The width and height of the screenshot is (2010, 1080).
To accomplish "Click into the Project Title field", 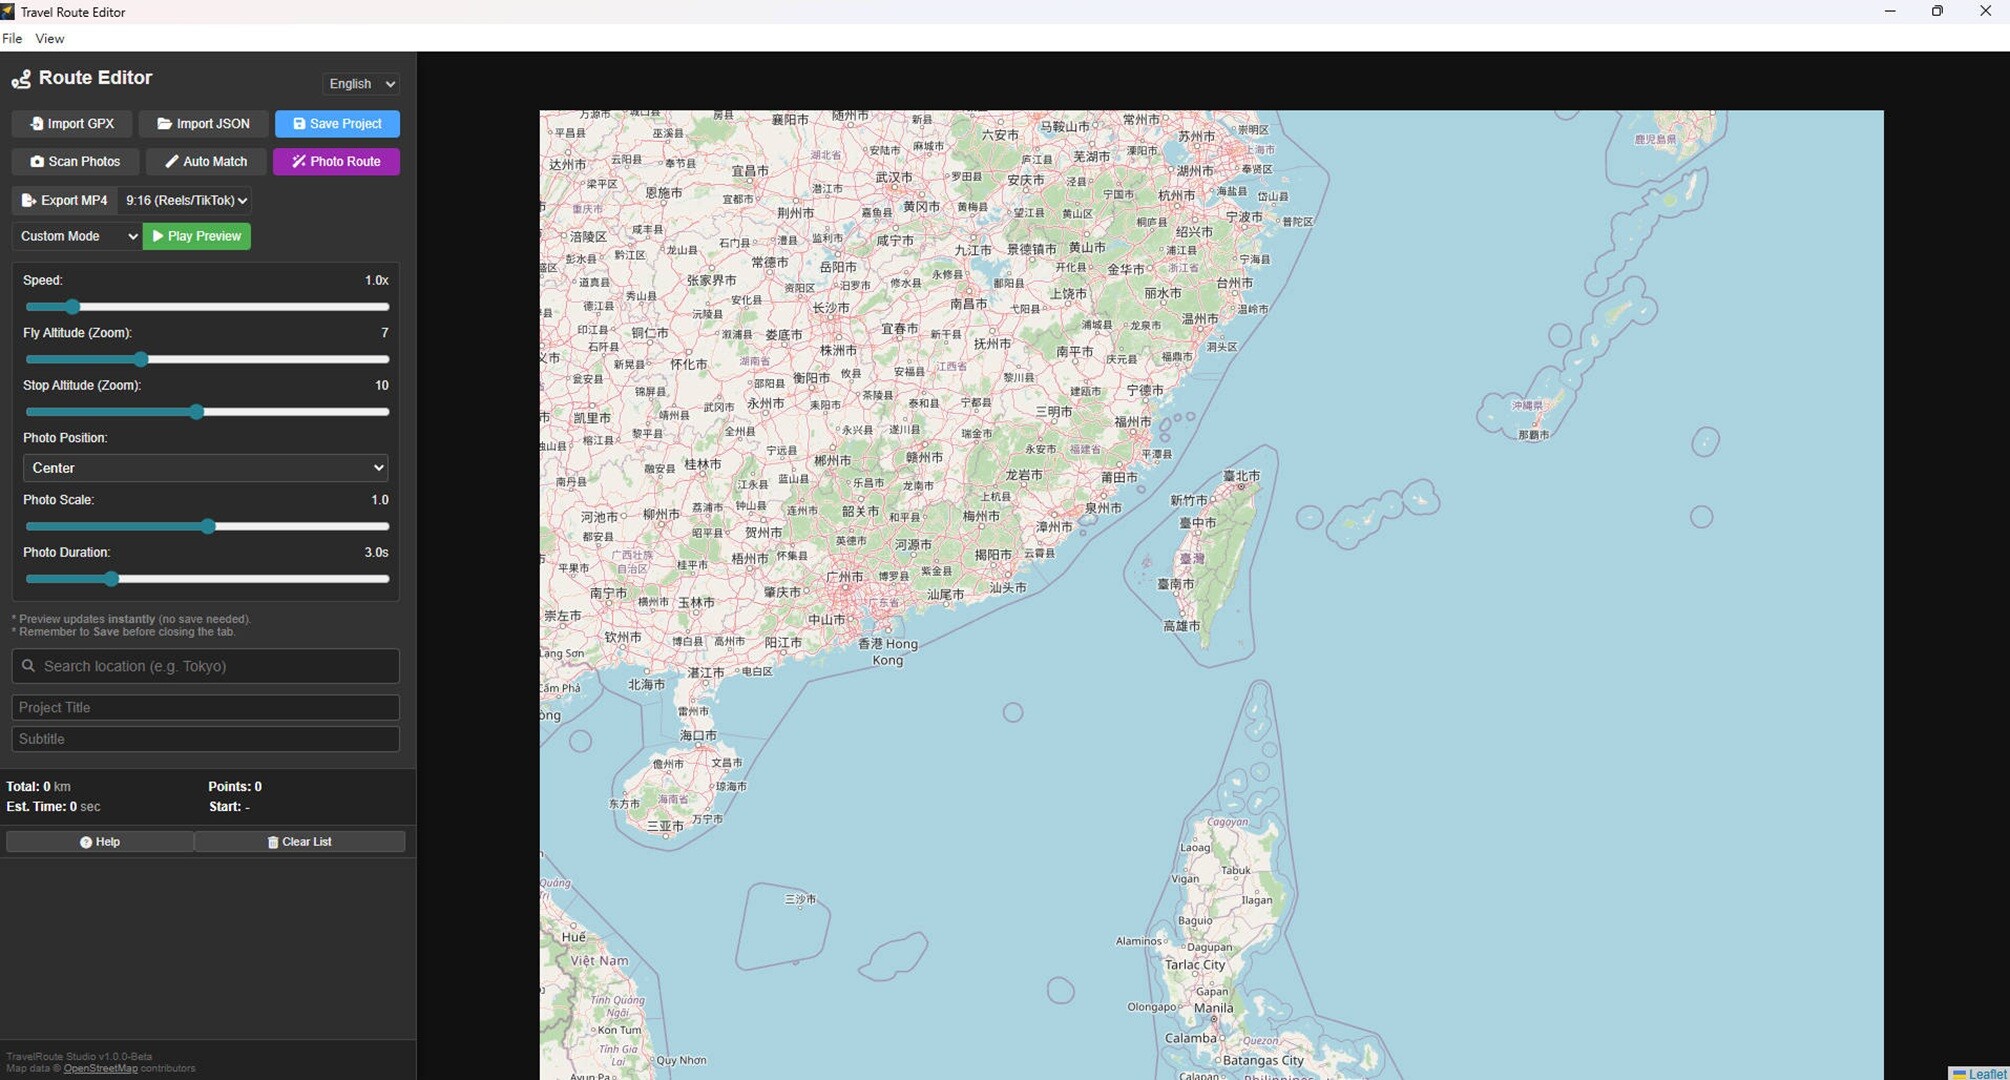I will pyautogui.click(x=206, y=707).
